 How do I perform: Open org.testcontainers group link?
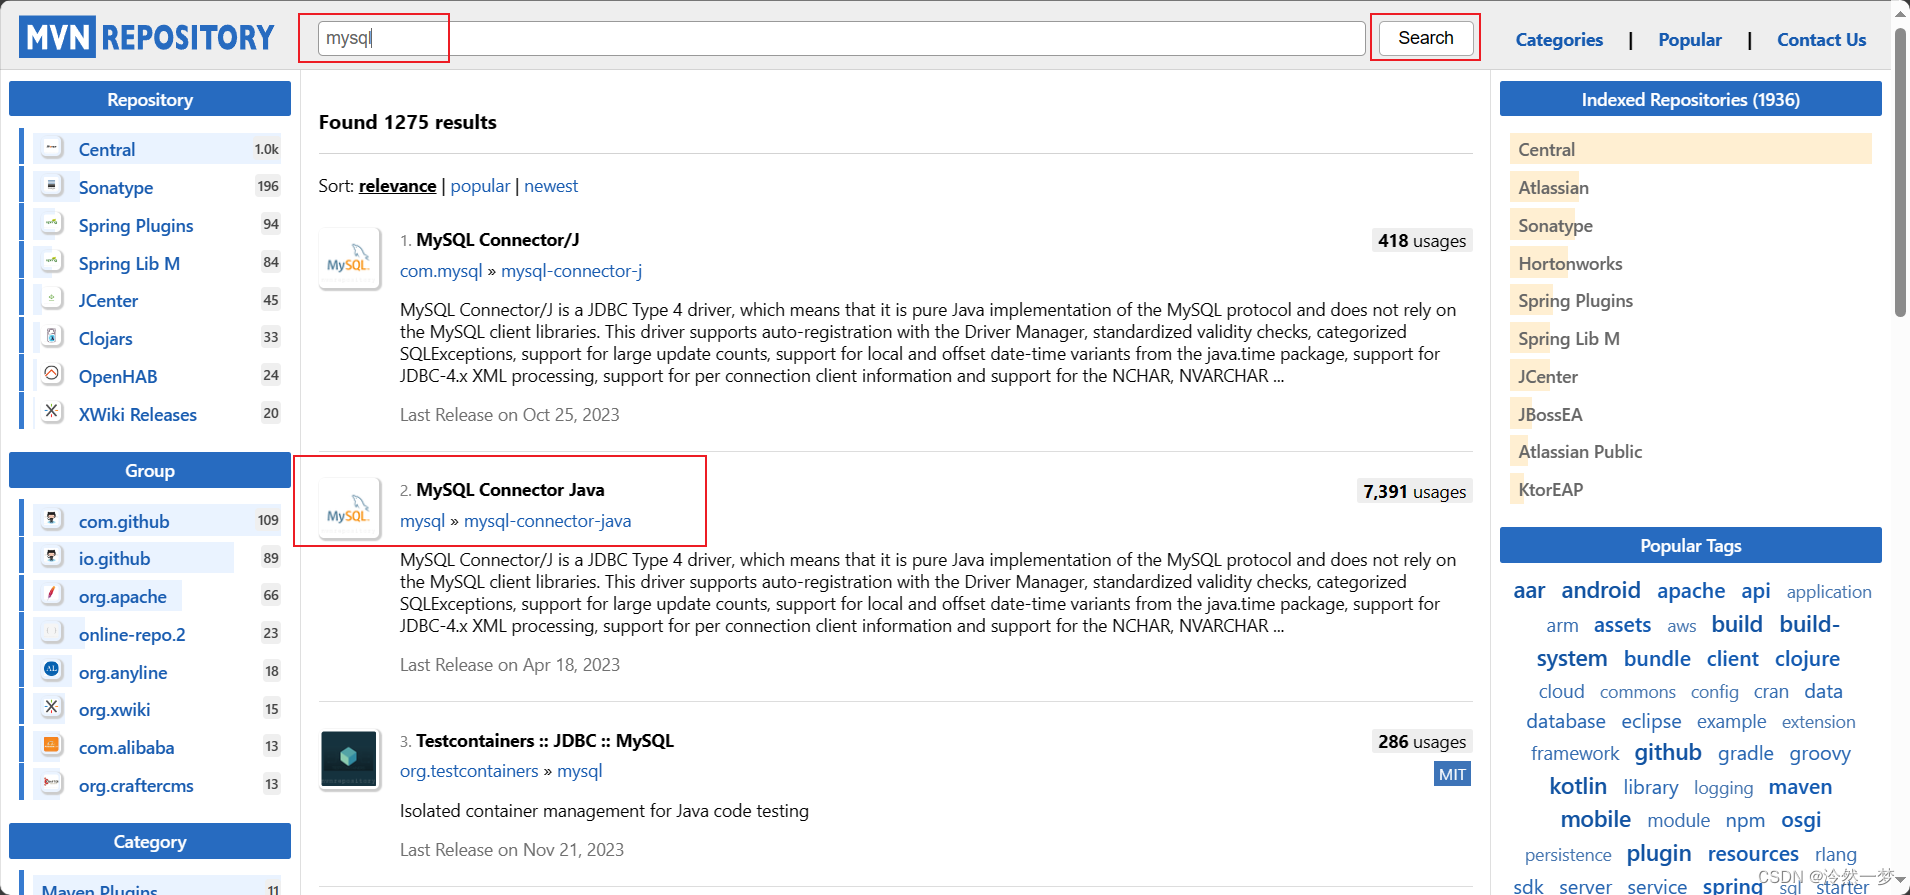click(469, 771)
